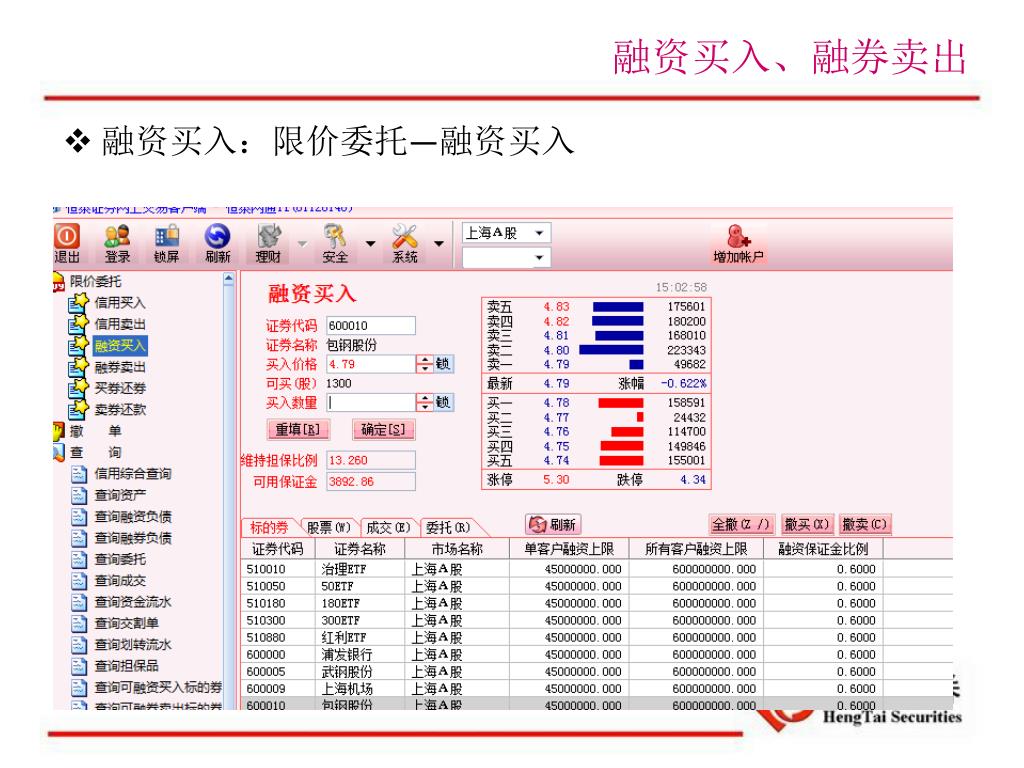Open 查询可融资买入标的券 in the sidebar
The width and height of the screenshot is (1024, 768).
click(x=157, y=687)
